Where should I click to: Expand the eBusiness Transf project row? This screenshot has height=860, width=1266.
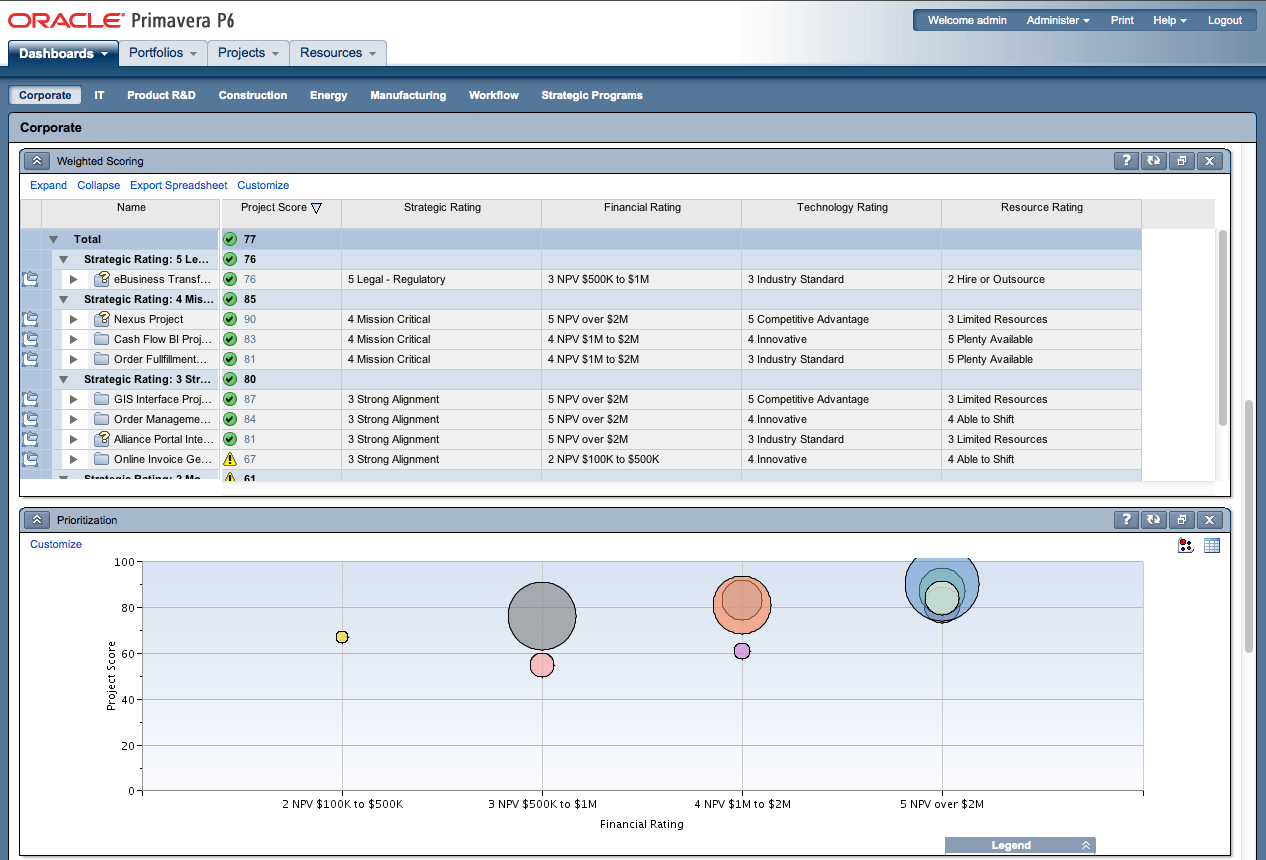[x=73, y=279]
